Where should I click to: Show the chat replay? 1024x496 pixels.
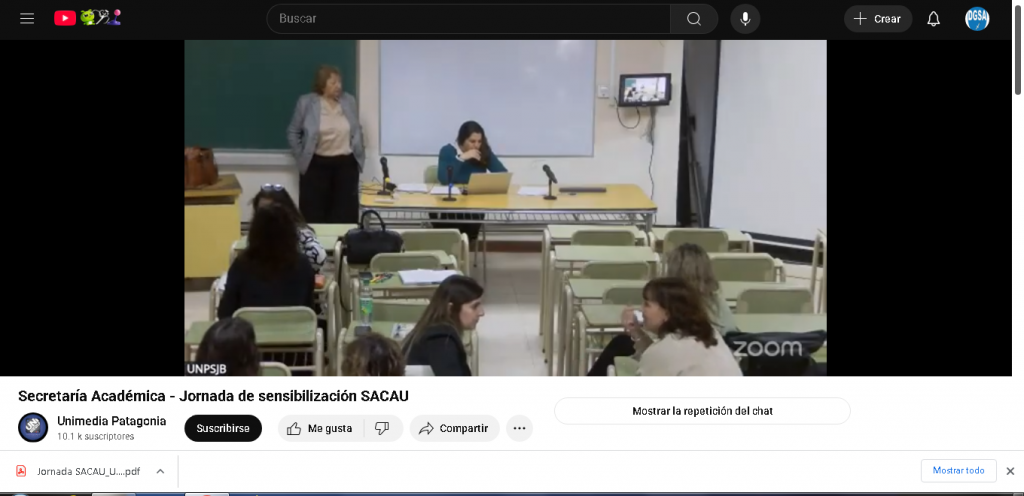coord(702,411)
